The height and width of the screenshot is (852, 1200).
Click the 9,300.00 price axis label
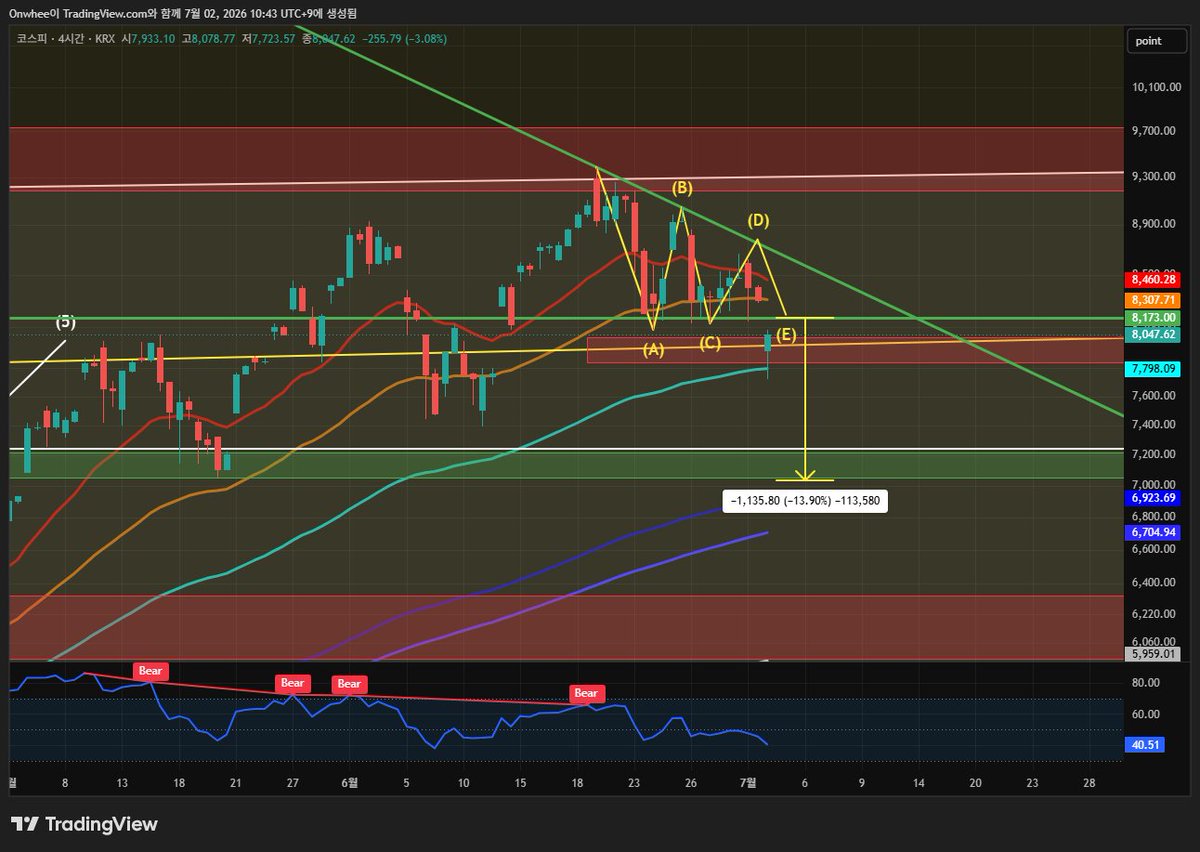(x=1154, y=176)
